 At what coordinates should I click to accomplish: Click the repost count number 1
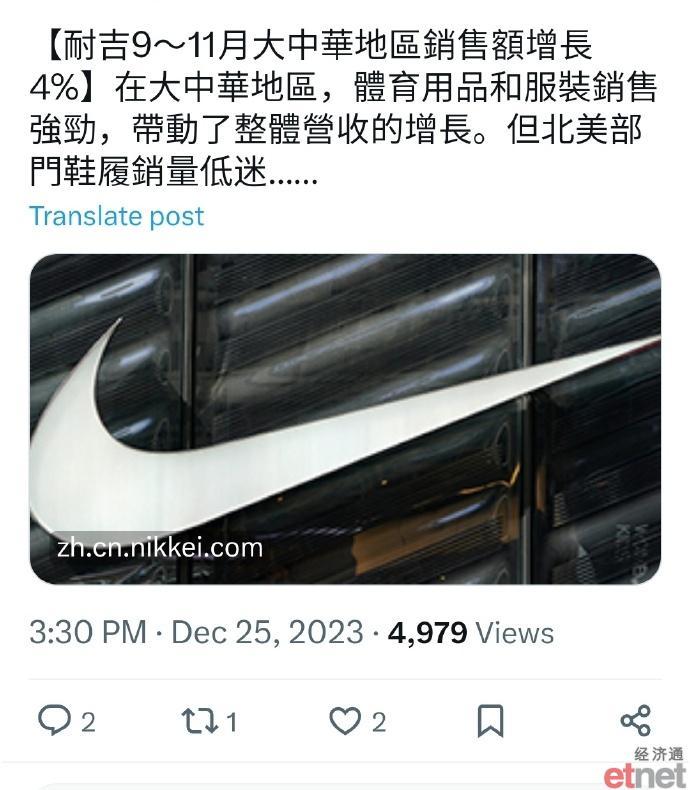click(231, 722)
